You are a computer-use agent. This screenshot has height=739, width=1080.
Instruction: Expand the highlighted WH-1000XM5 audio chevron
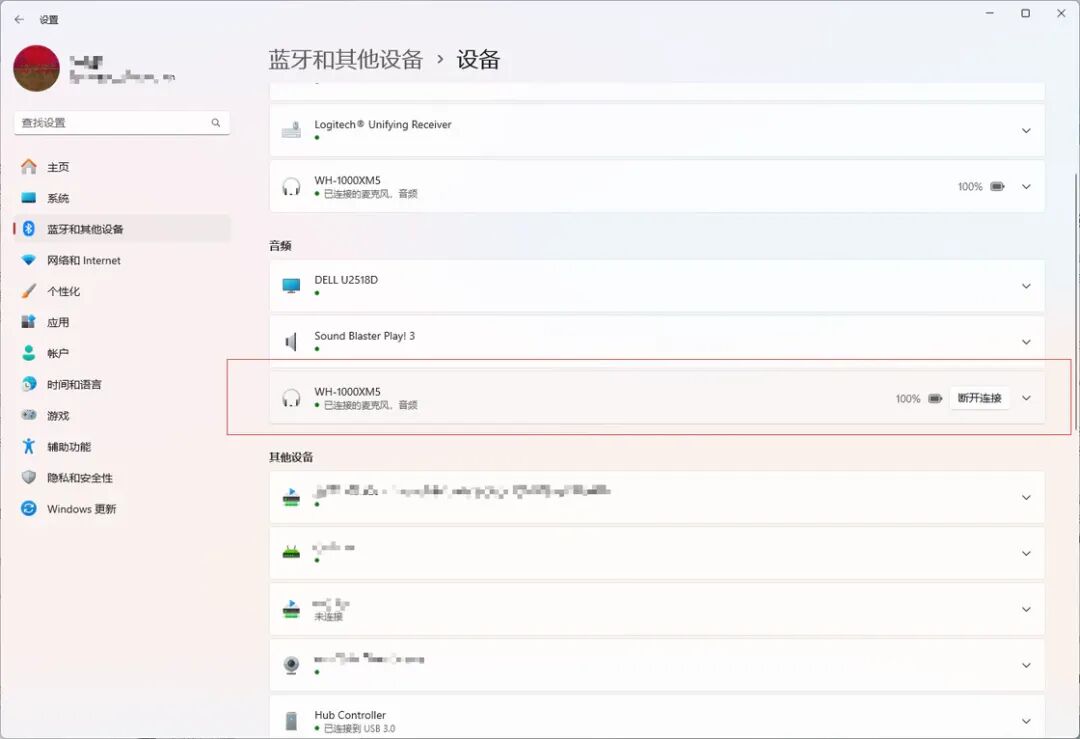click(x=1026, y=398)
